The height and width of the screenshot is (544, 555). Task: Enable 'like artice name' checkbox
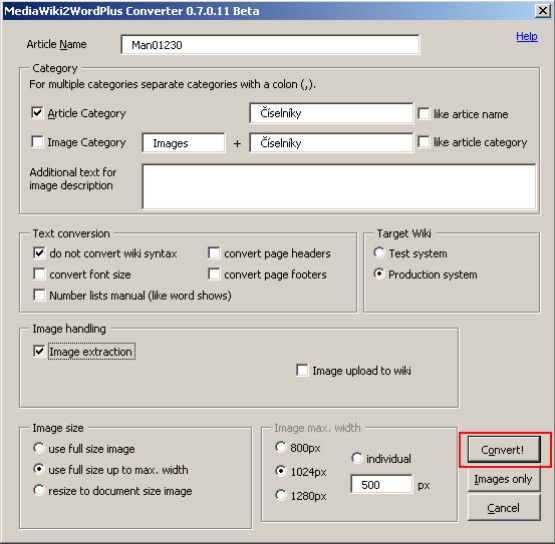coord(424,114)
